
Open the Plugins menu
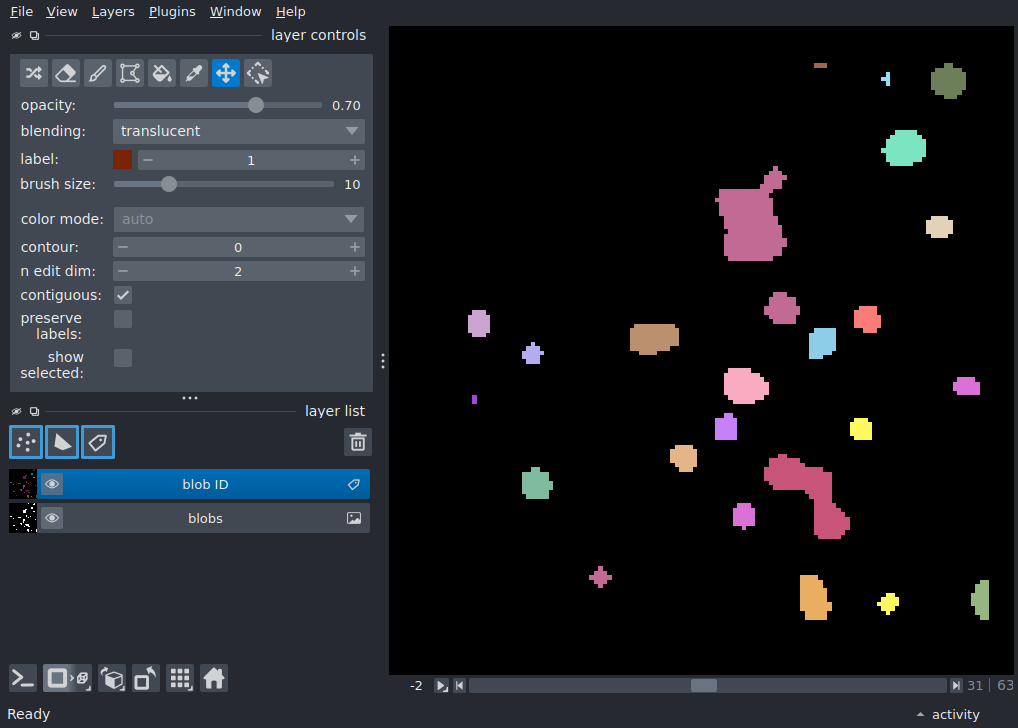(172, 12)
